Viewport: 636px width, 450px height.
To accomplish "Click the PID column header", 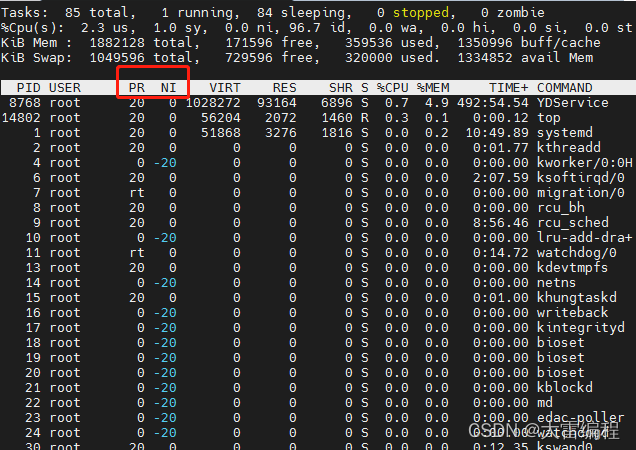I will [28, 88].
